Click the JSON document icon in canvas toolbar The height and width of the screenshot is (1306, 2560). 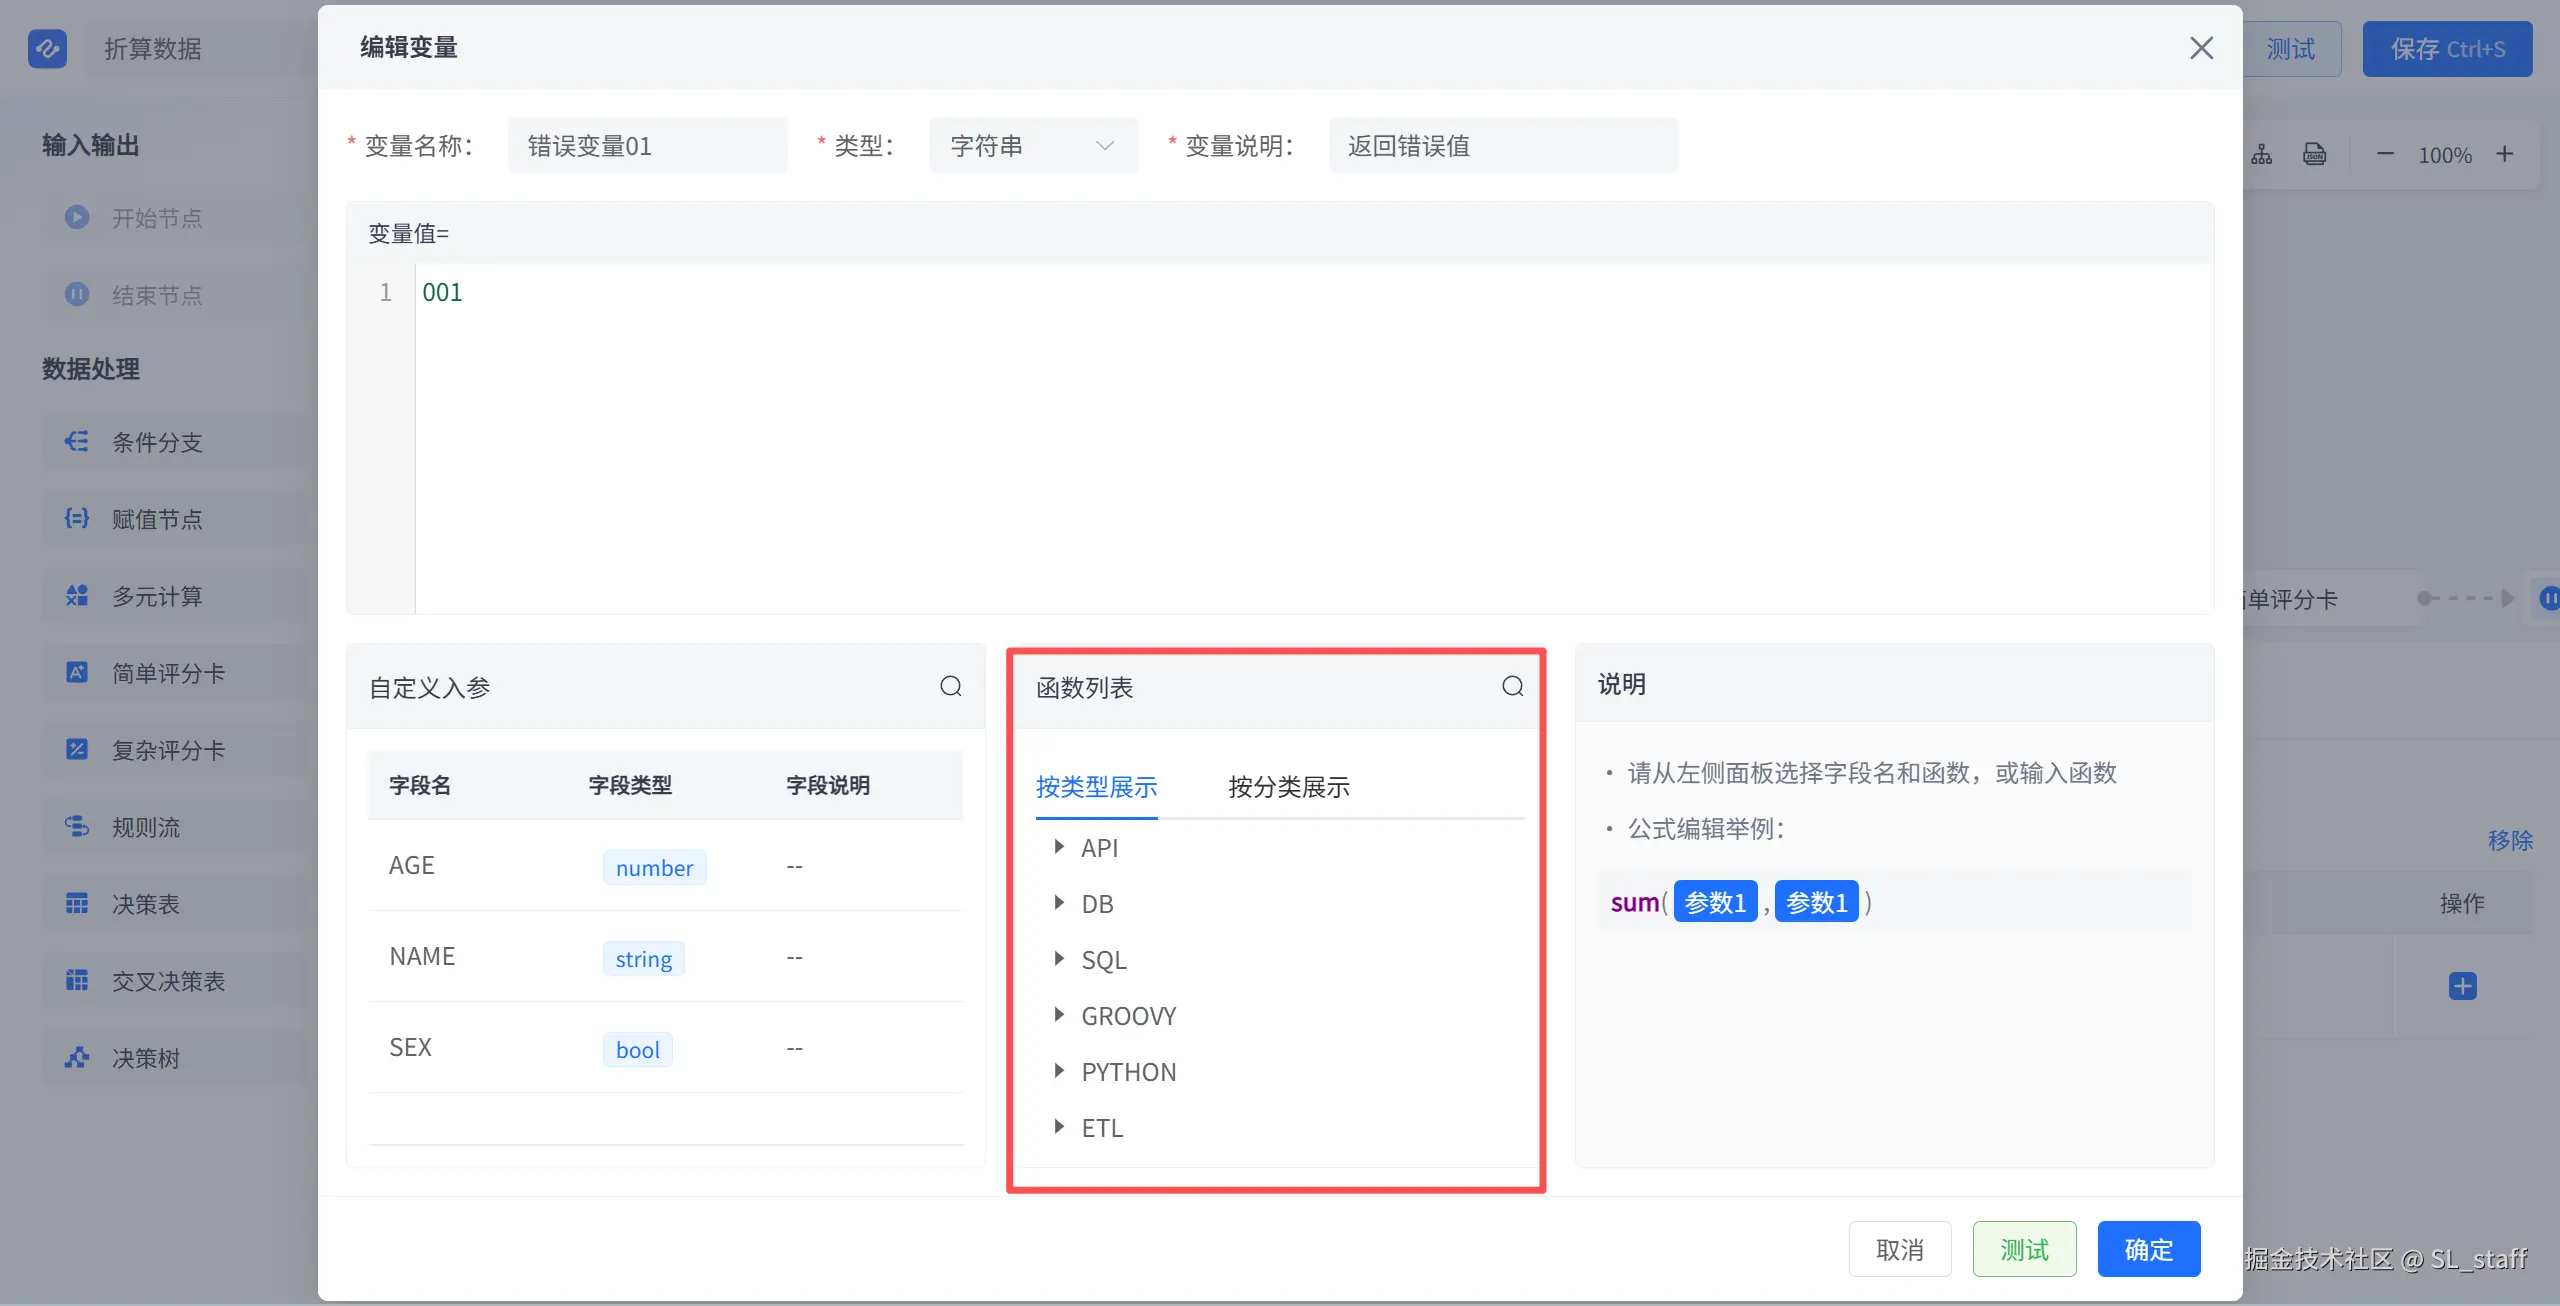click(x=2315, y=154)
